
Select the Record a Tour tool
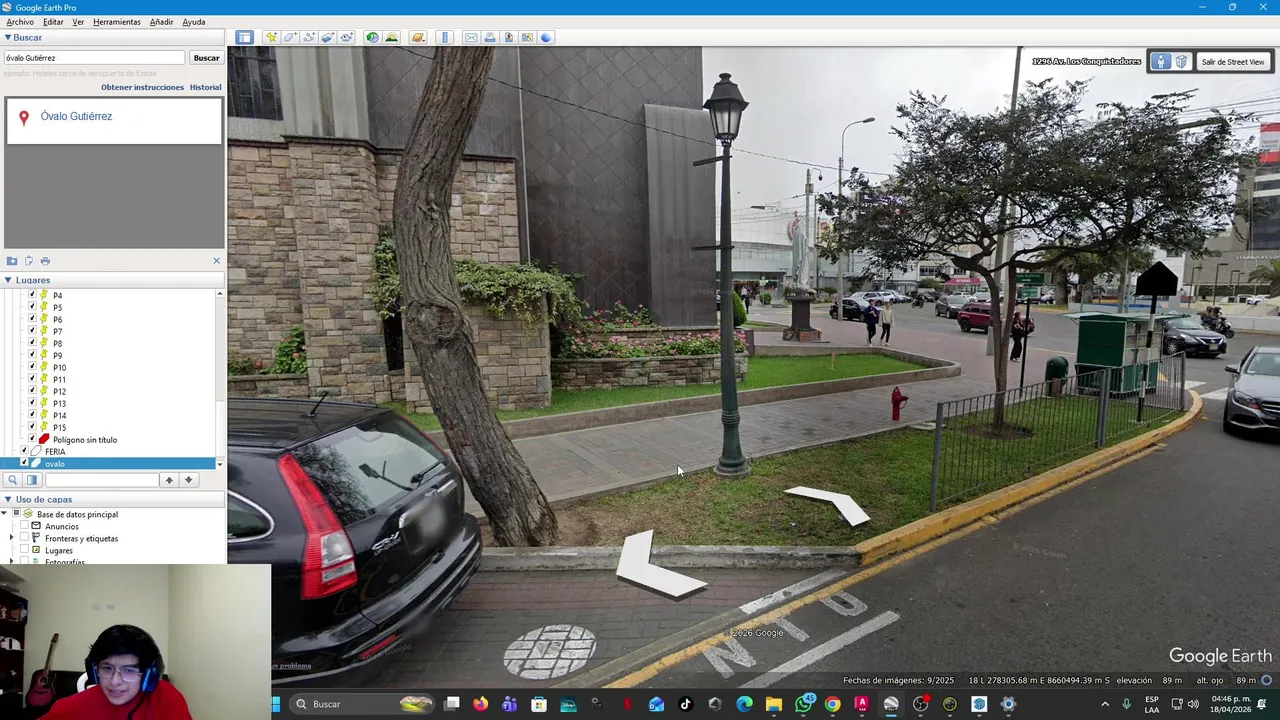pos(346,37)
